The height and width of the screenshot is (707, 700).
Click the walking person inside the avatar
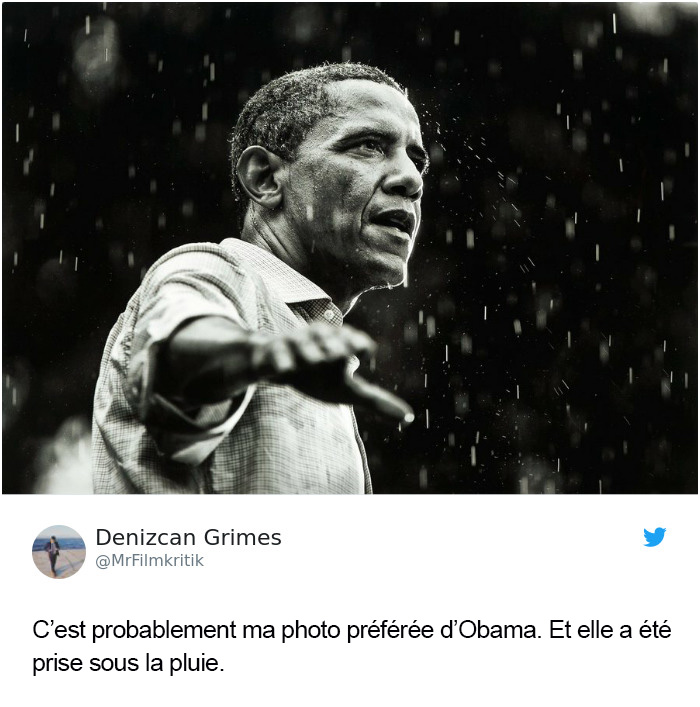click(x=53, y=555)
